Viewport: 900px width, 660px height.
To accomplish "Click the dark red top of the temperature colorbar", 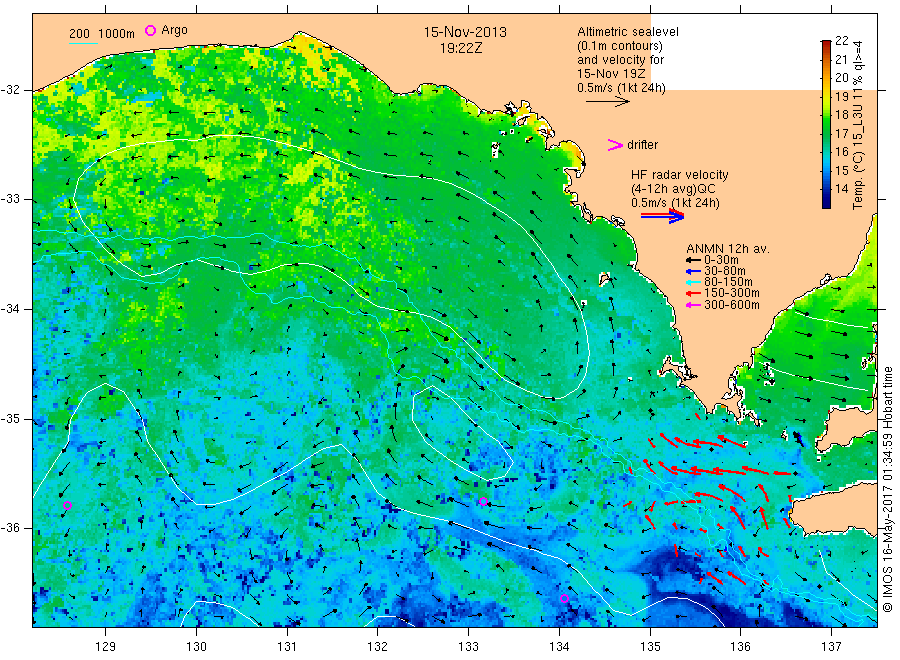I will [x=826, y=44].
